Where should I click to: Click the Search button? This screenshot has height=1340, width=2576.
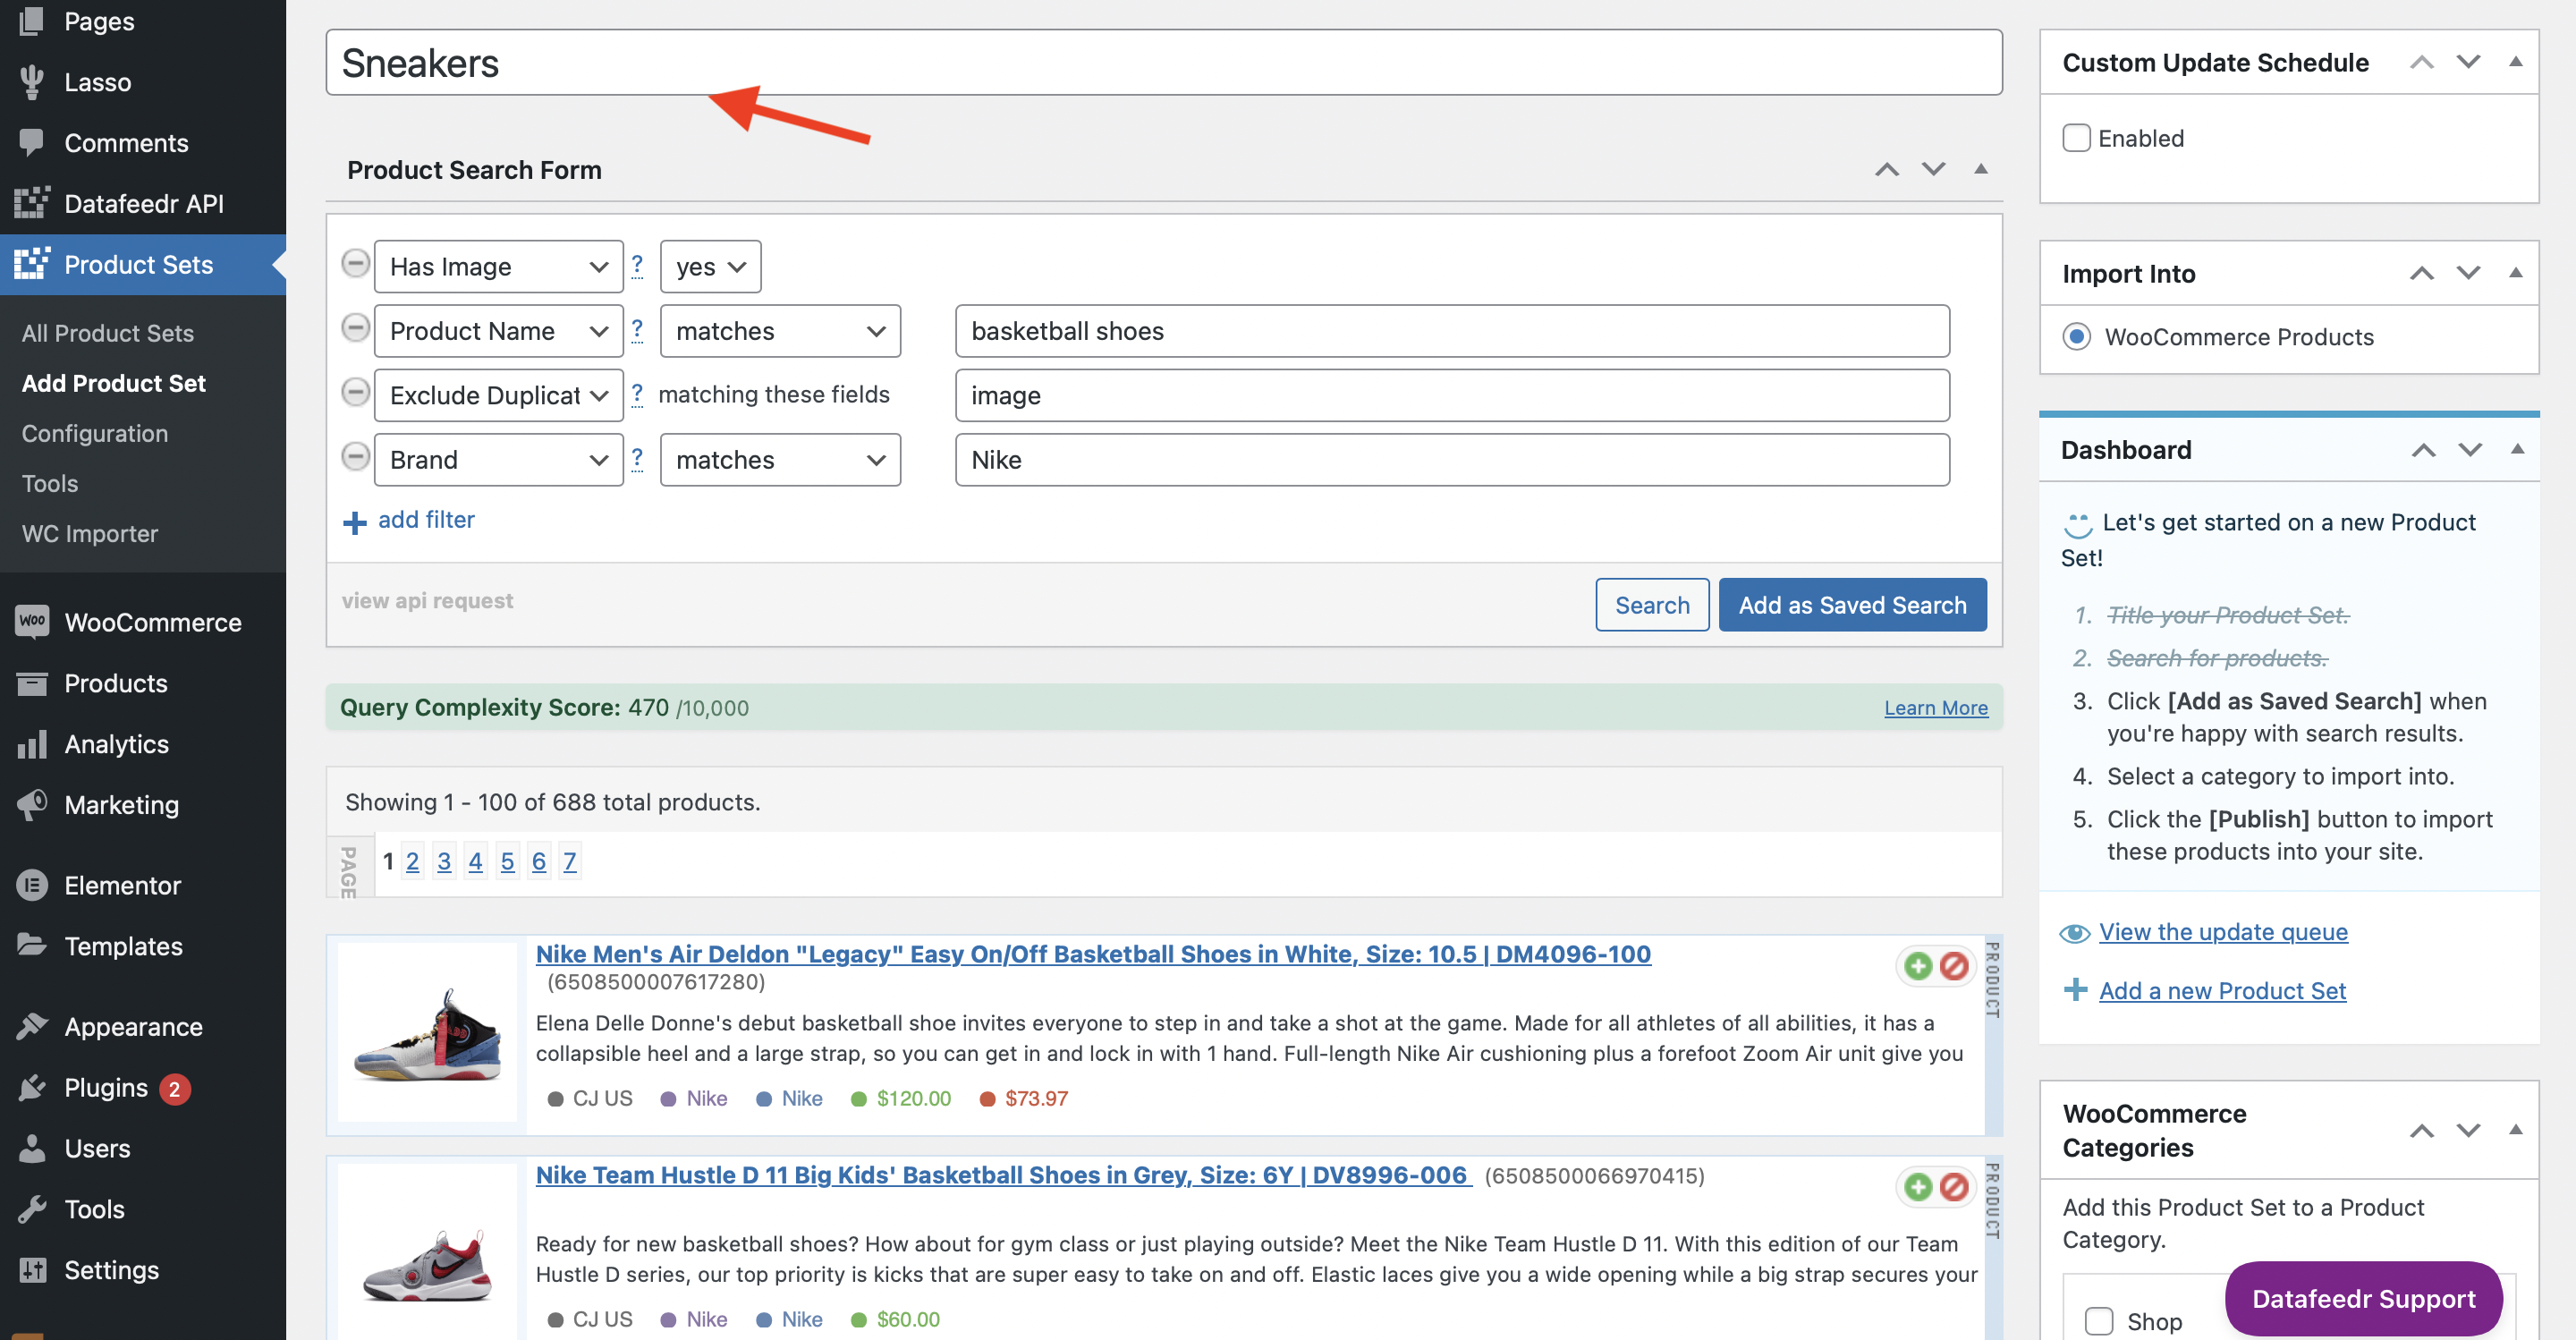pyautogui.click(x=1651, y=604)
